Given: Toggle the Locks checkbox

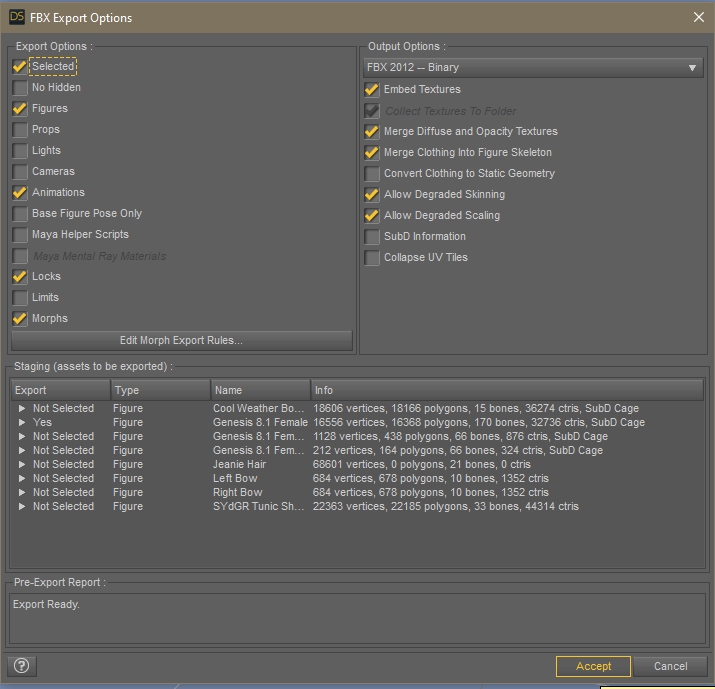Looking at the screenshot, I should 20,276.
